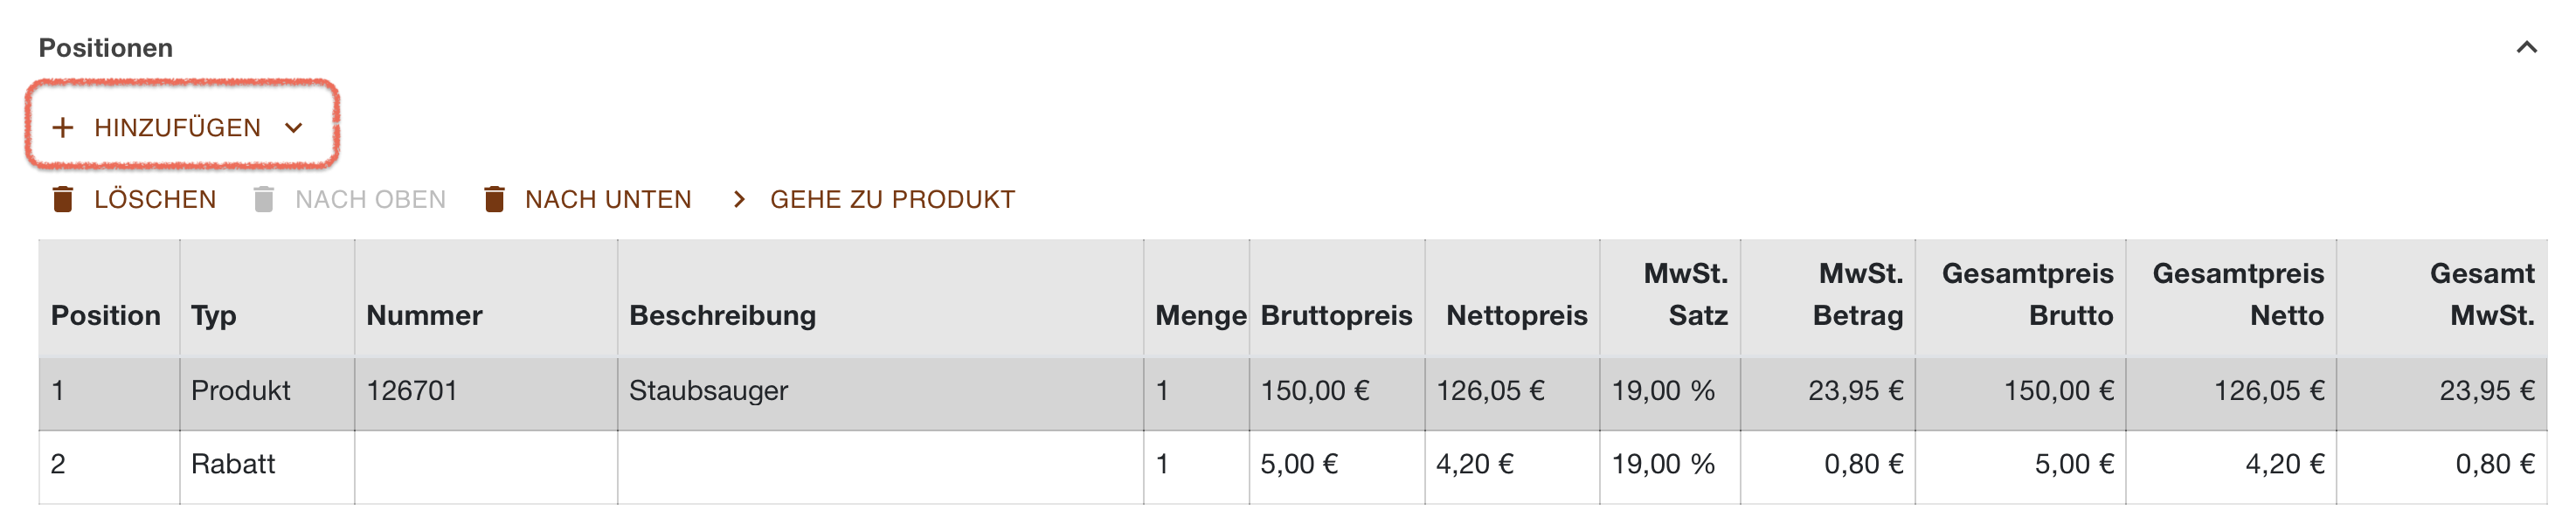Click the chevron before Gehe zu Produkt
This screenshot has width=2576, height=531.
(739, 199)
